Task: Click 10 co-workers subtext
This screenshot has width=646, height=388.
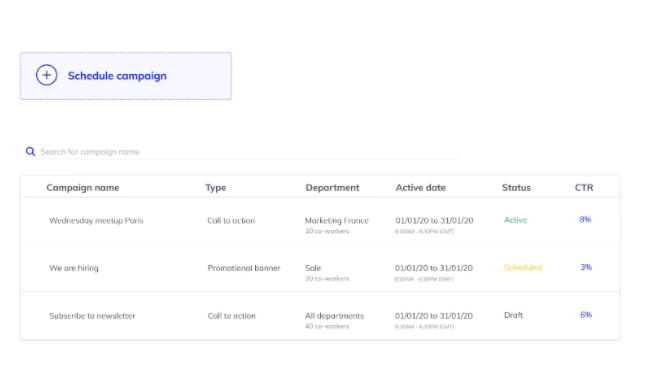Action: click(x=327, y=231)
